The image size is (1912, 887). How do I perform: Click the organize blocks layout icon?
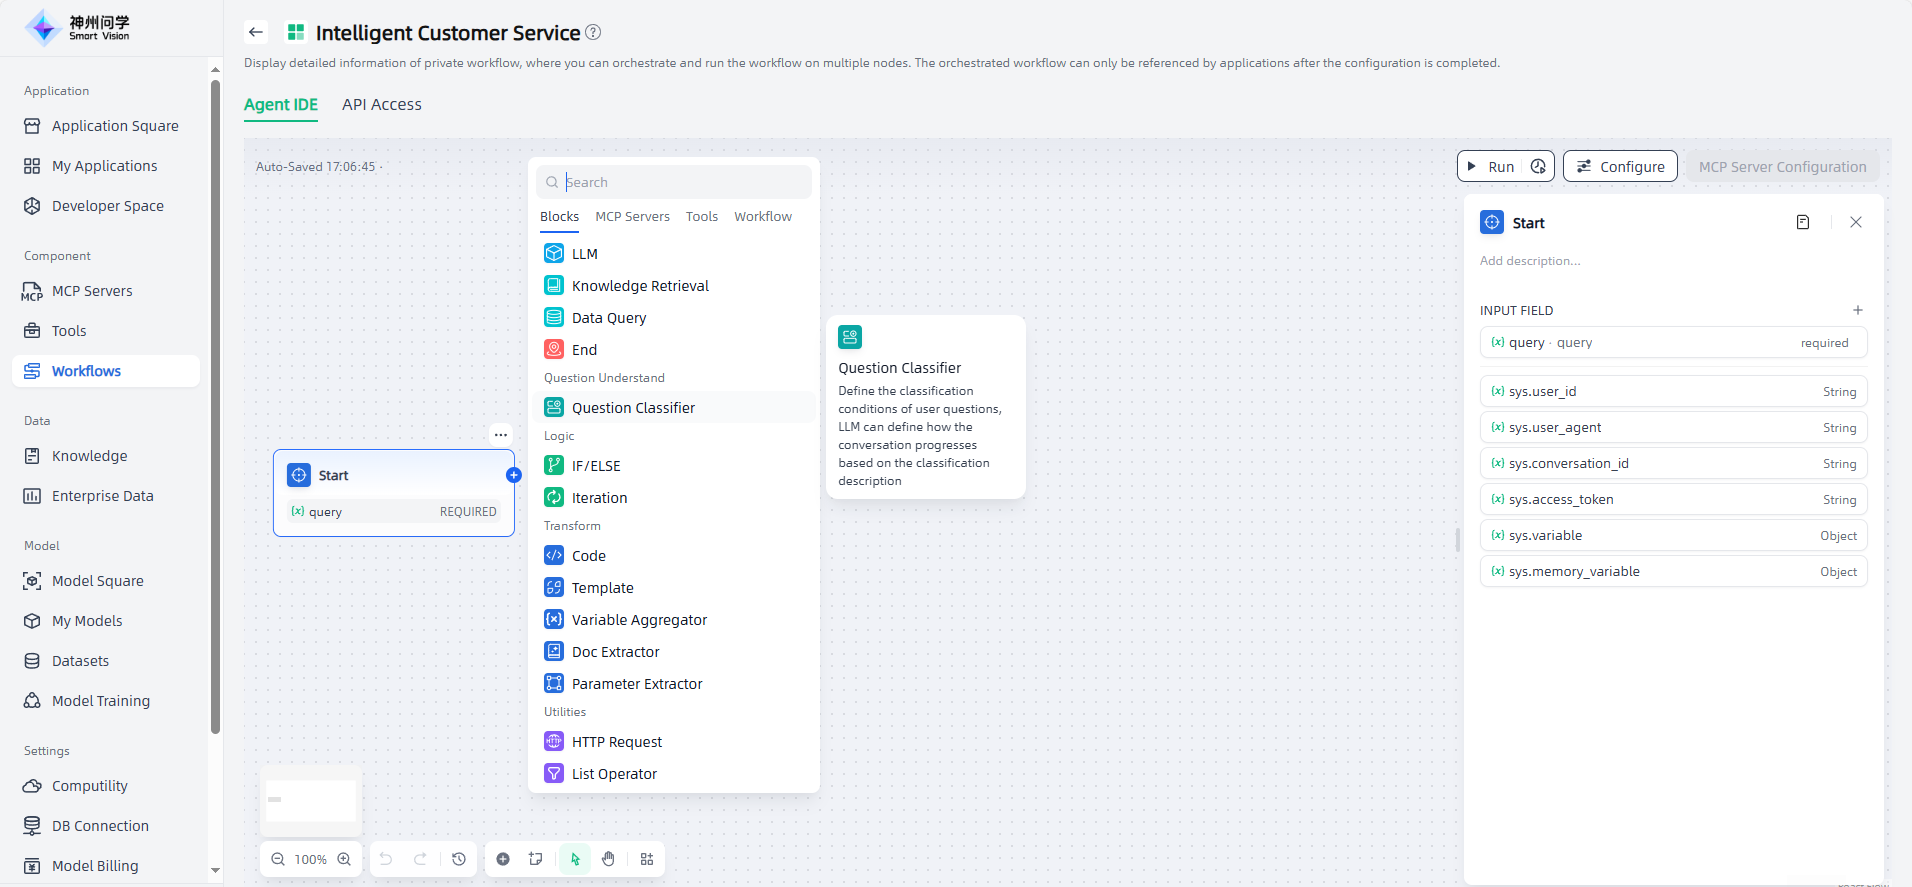[x=647, y=859]
